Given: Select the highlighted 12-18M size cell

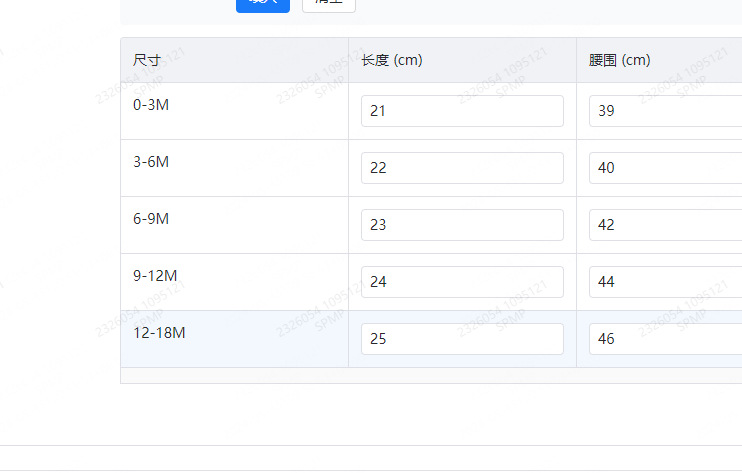Looking at the screenshot, I should [x=159, y=332].
